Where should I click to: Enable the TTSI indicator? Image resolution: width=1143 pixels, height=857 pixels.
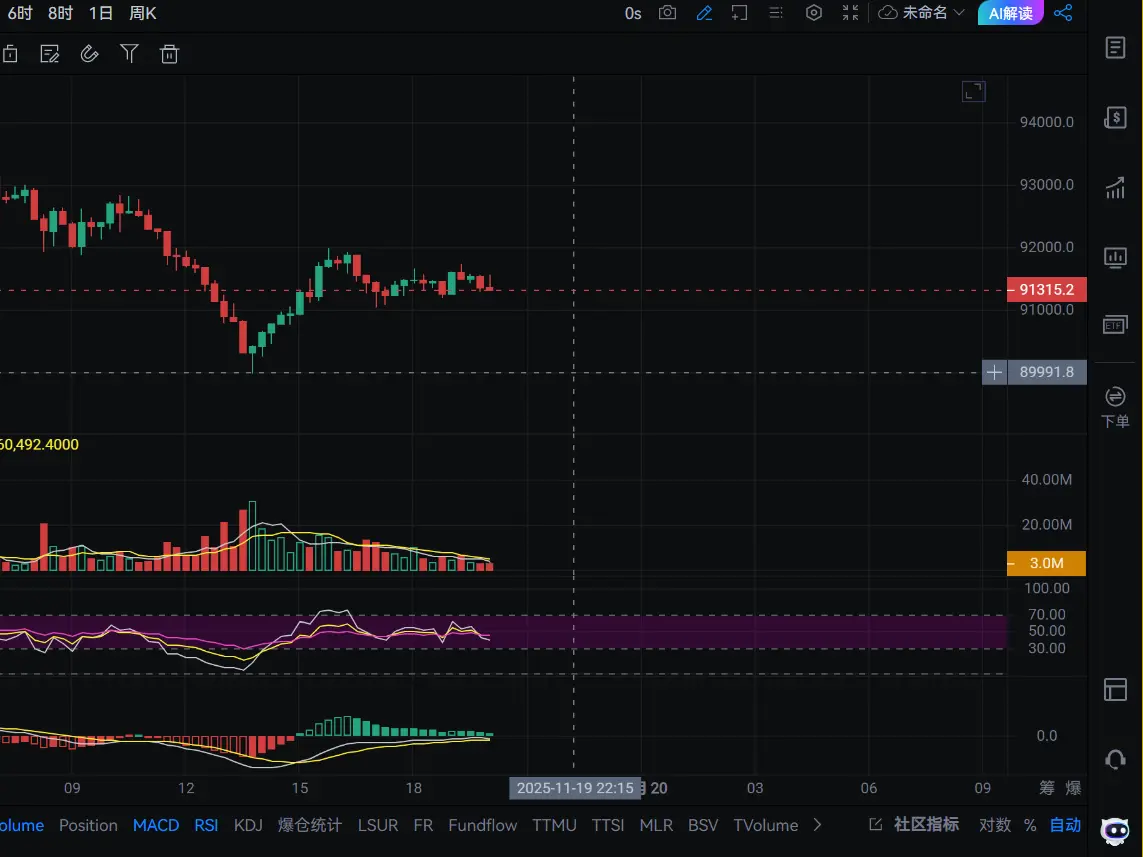608,825
